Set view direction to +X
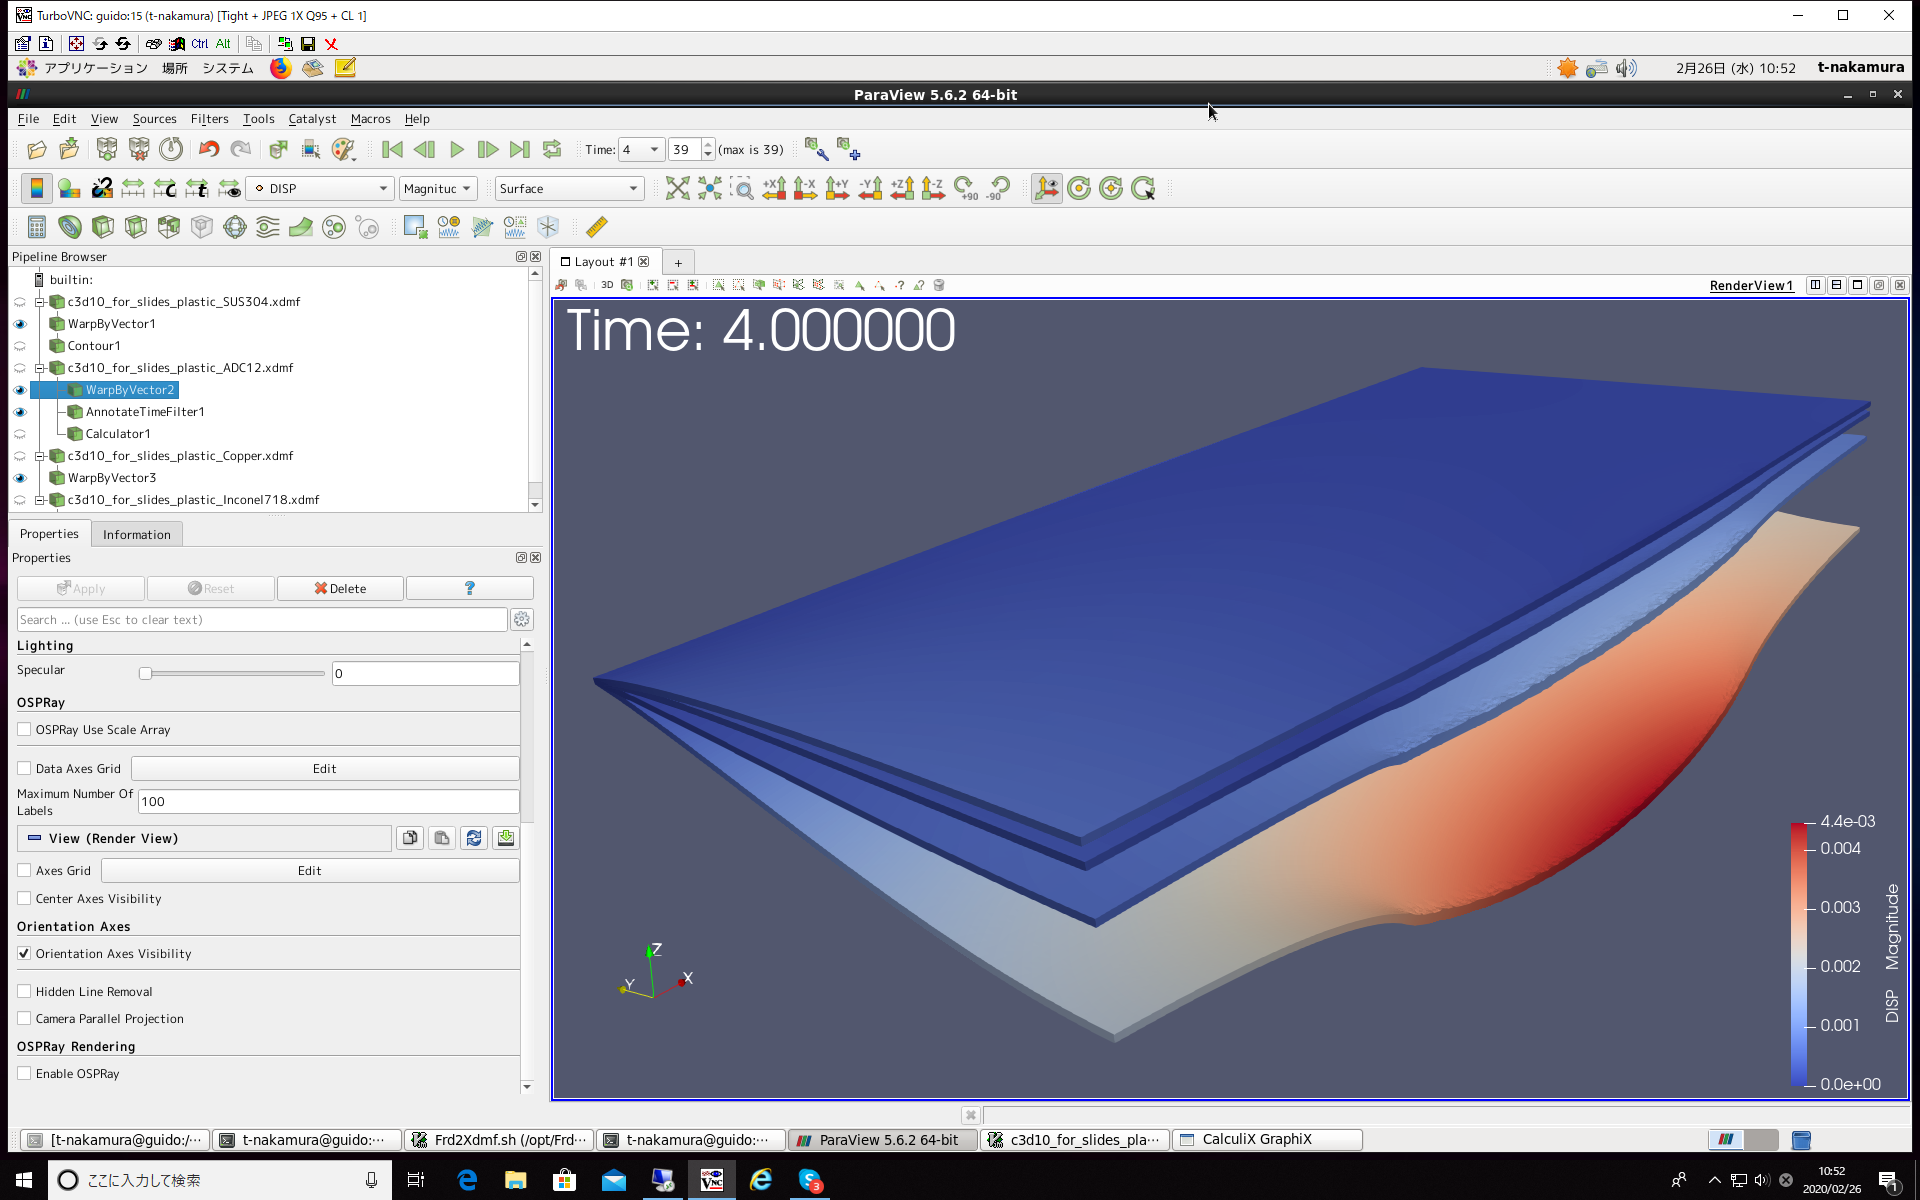Image resolution: width=1920 pixels, height=1200 pixels. pyautogui.click(x=774, y=188)
